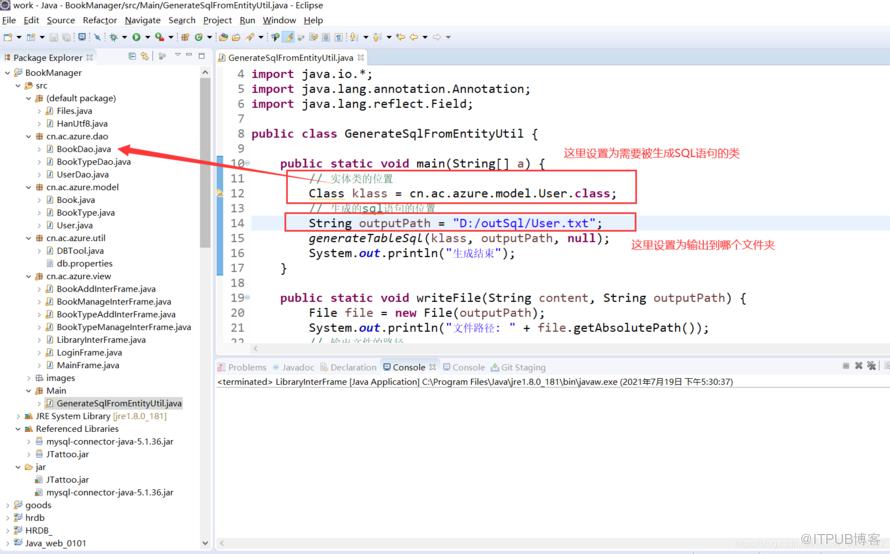The width and height of the screenshot is (890, 554).
Task: Click the Save toolbar icon
Action: click(53, 37)
